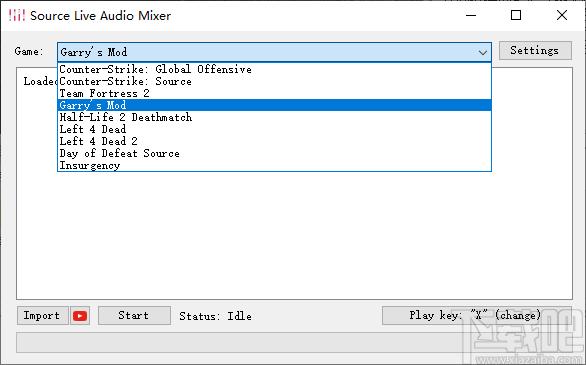The width and height of the screenshot is (586, 365).
Task: Click the Game combo box field
Action: point(274,52)
